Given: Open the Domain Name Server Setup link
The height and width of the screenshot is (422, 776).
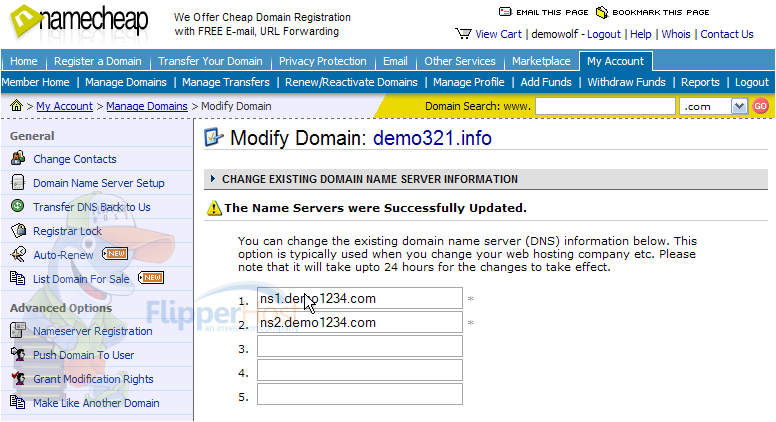Looking at the screenshot, I should pos(98,183).
